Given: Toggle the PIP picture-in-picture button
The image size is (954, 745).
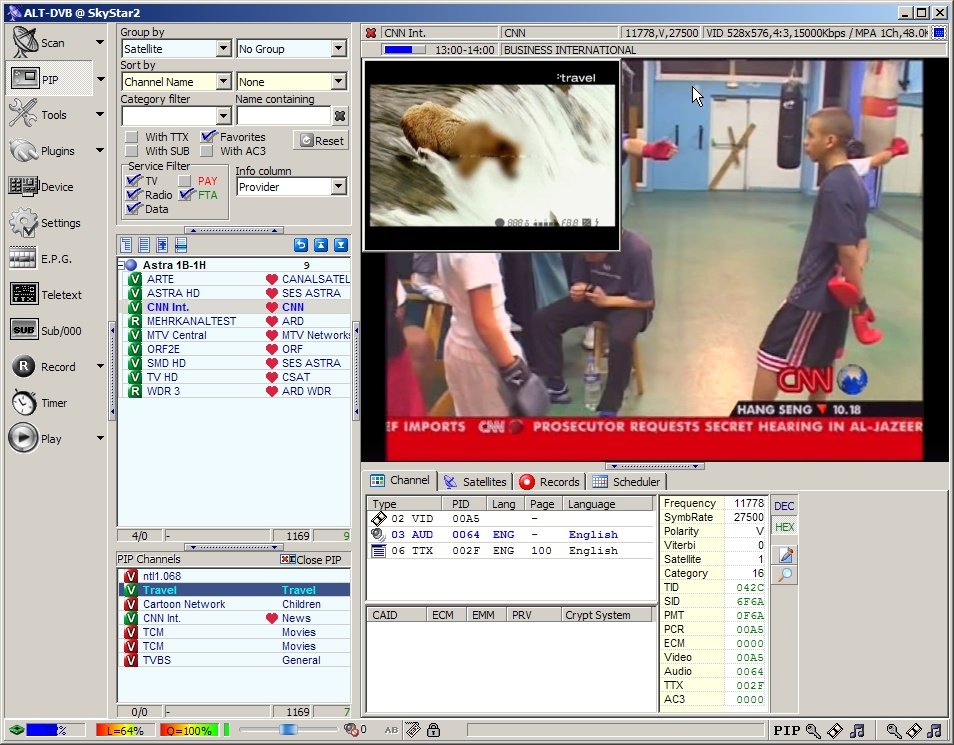Looking at the screenshot, I should 49,79.
